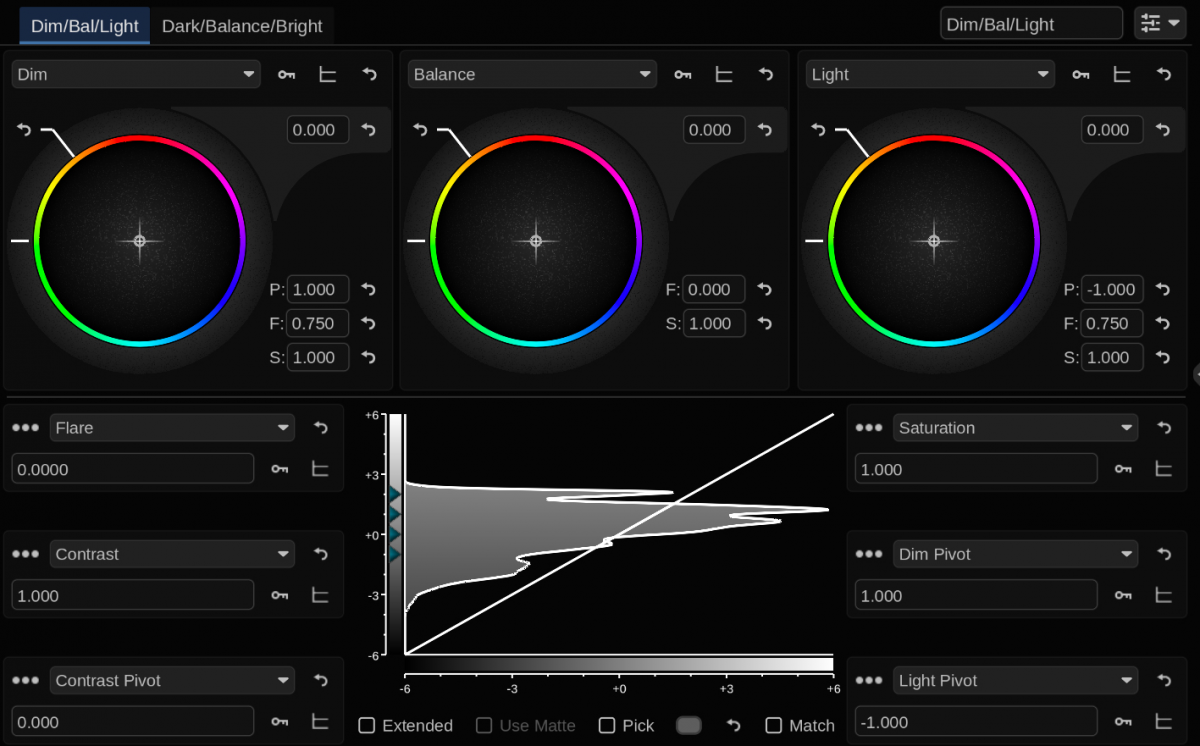Open the Dim wheel selector dropdown
This screenshot has height=746, width=1200.
(x=136, y=74)
